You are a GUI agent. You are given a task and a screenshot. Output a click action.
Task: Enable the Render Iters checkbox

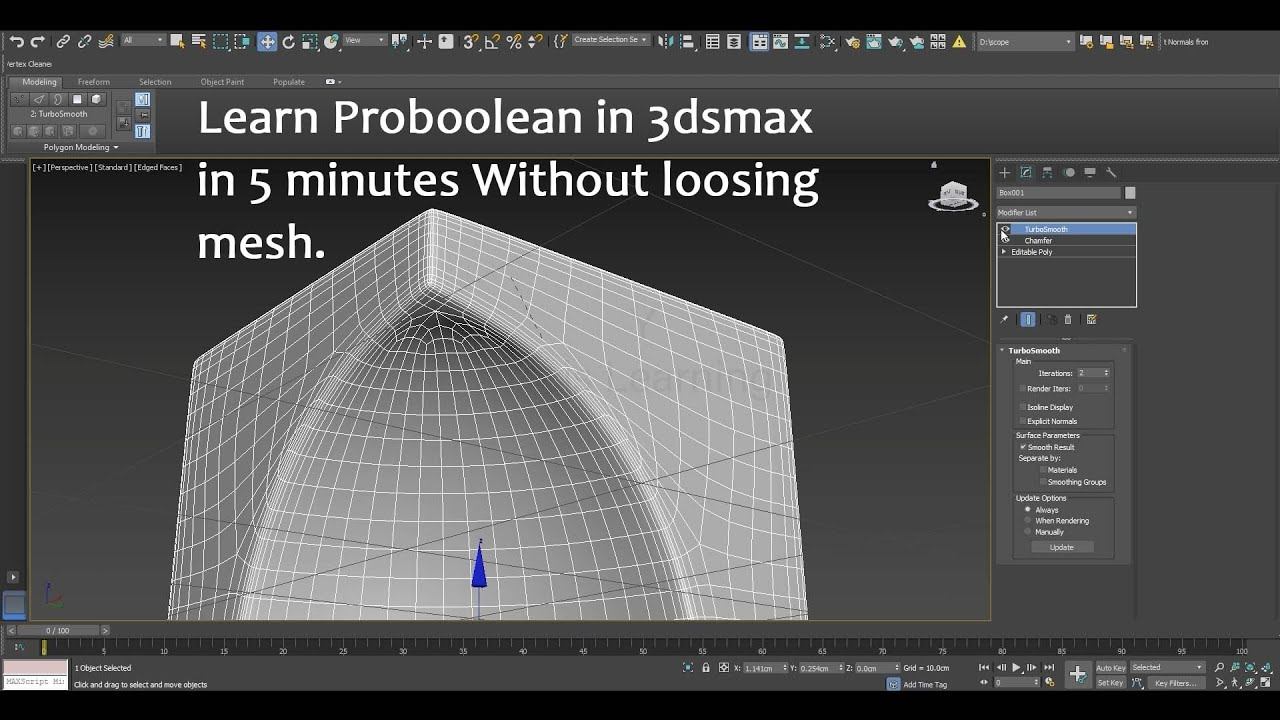click(x=1023, y=388)
